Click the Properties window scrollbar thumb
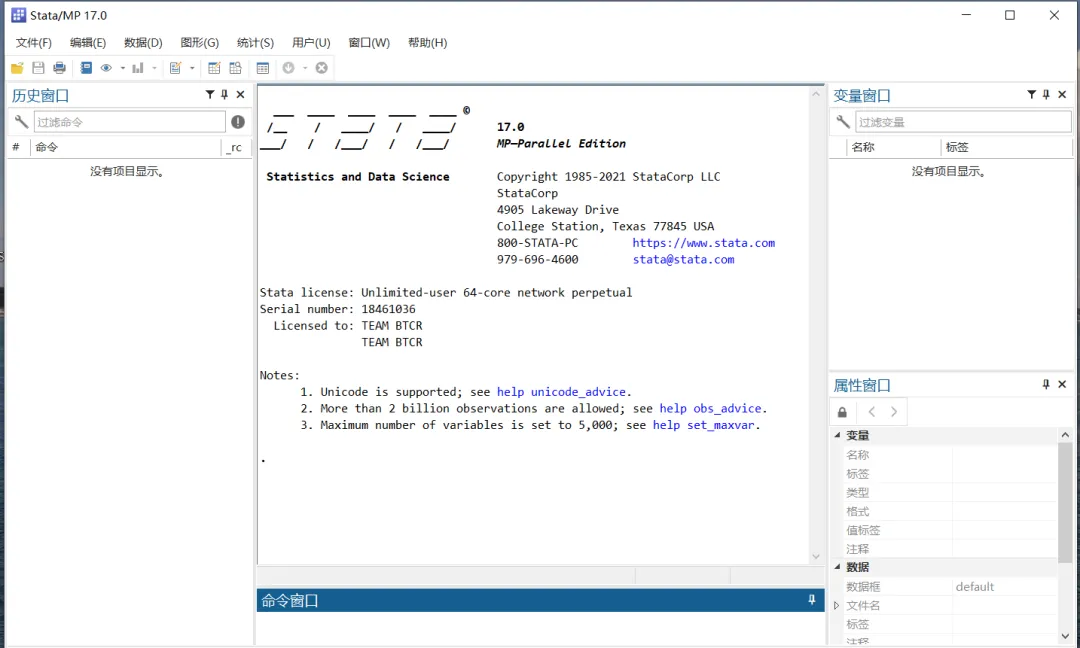1080x648 pixels. (x=1065, y=502)
